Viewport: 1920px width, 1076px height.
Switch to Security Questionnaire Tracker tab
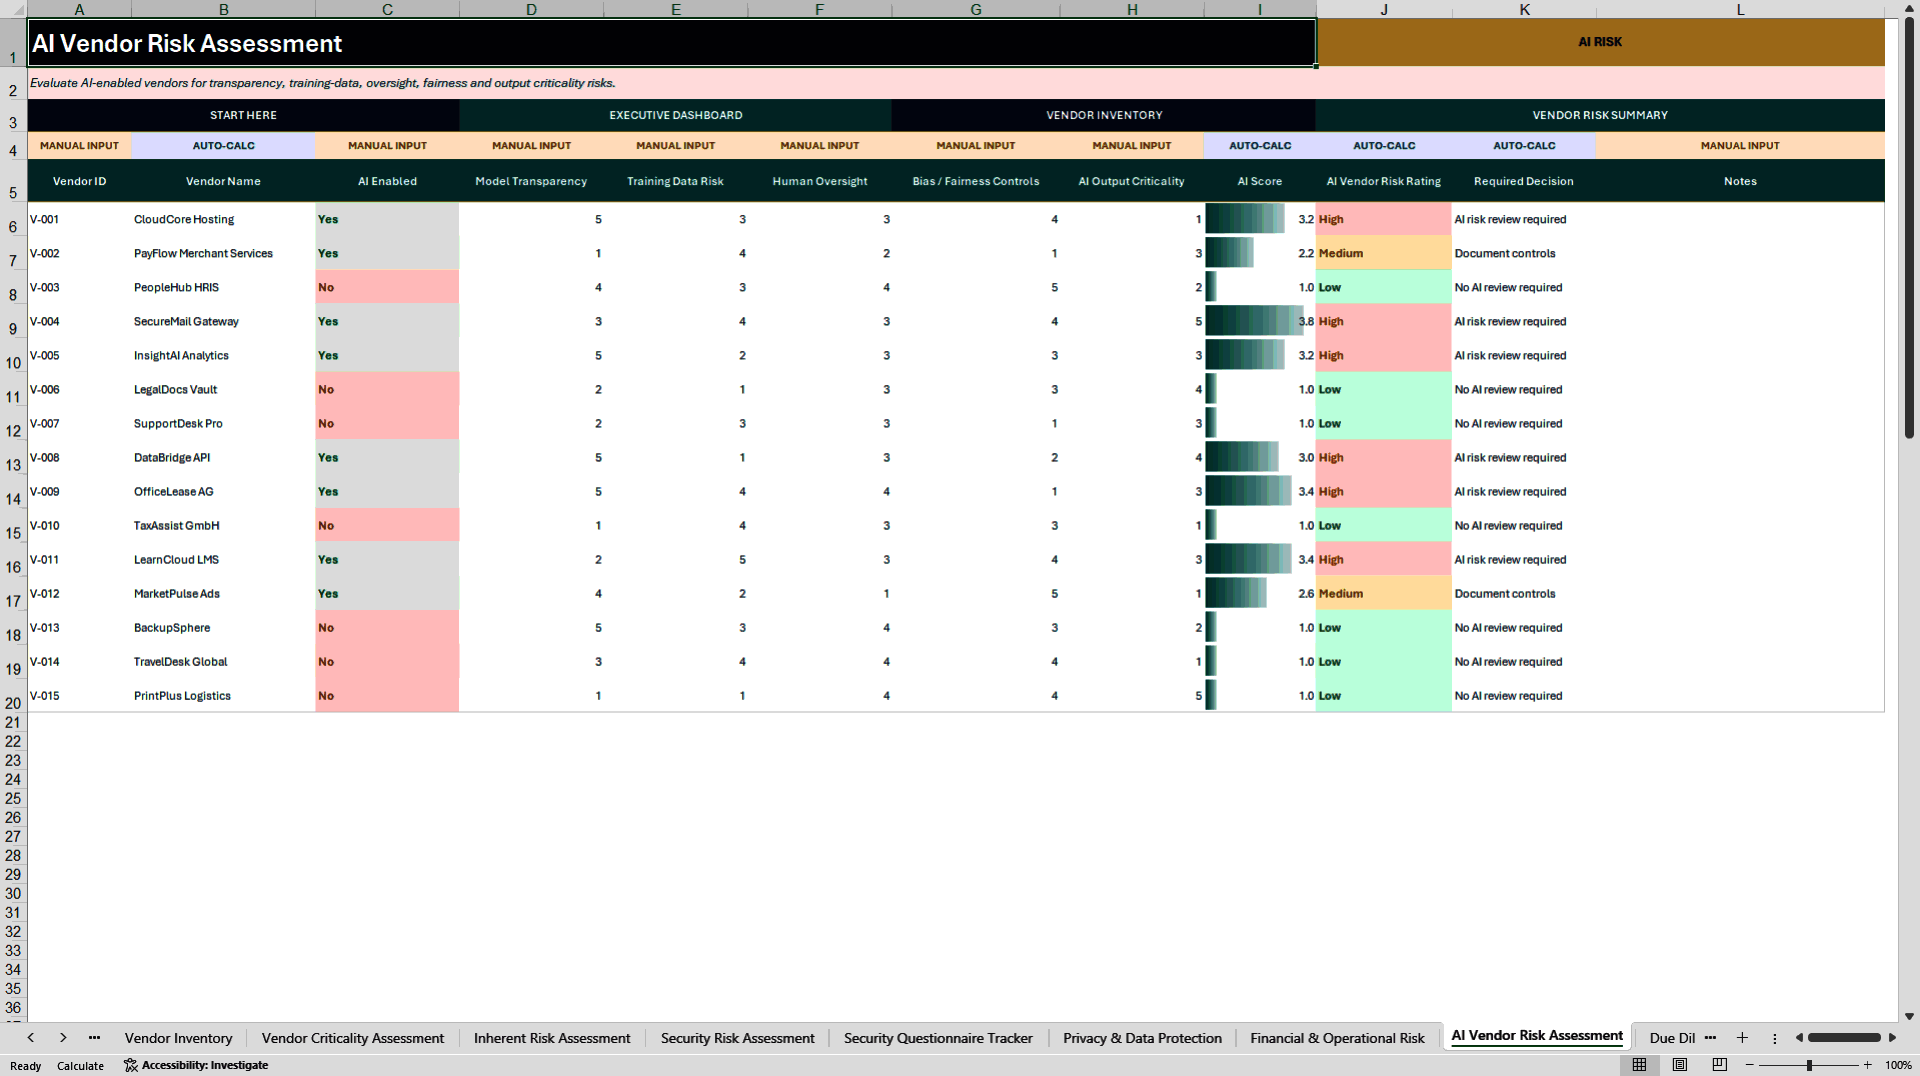938,1038
